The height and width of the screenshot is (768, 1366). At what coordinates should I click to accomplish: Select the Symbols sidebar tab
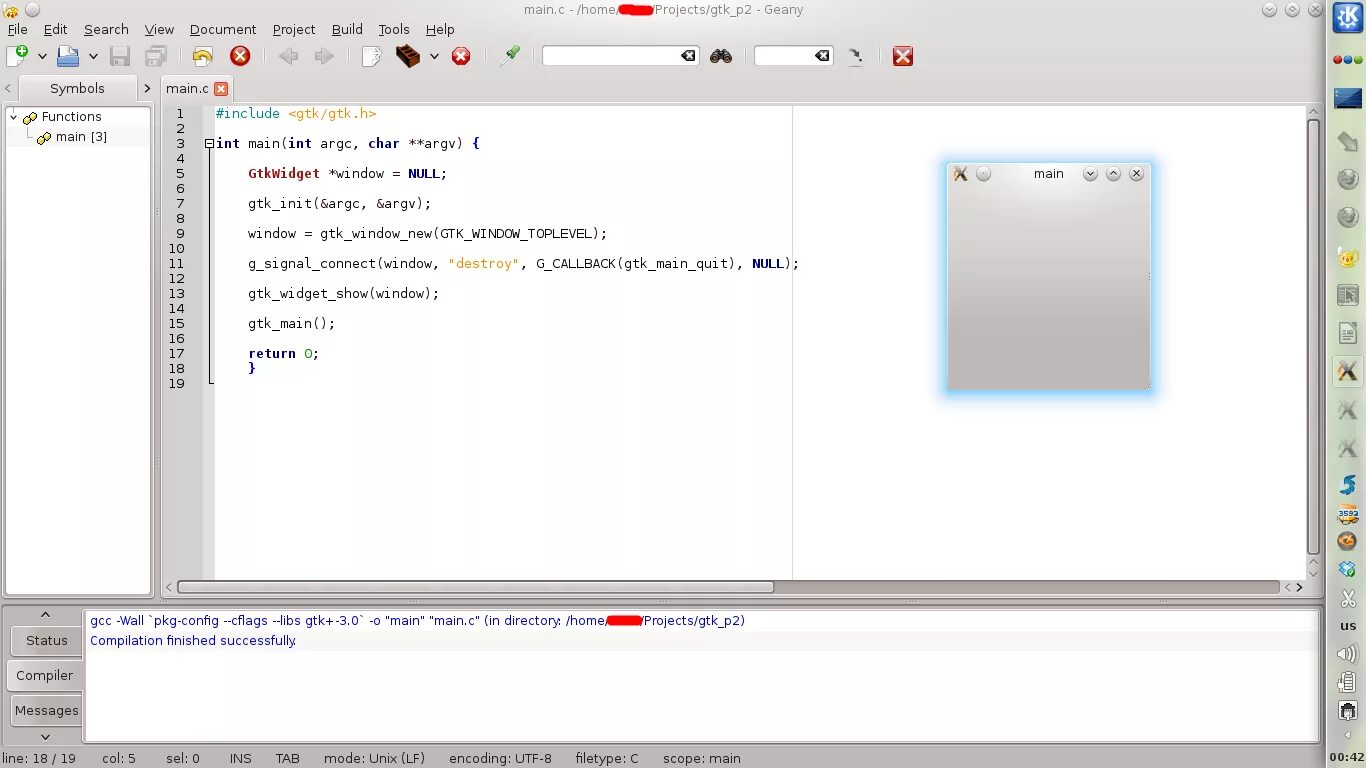(77, 88)
